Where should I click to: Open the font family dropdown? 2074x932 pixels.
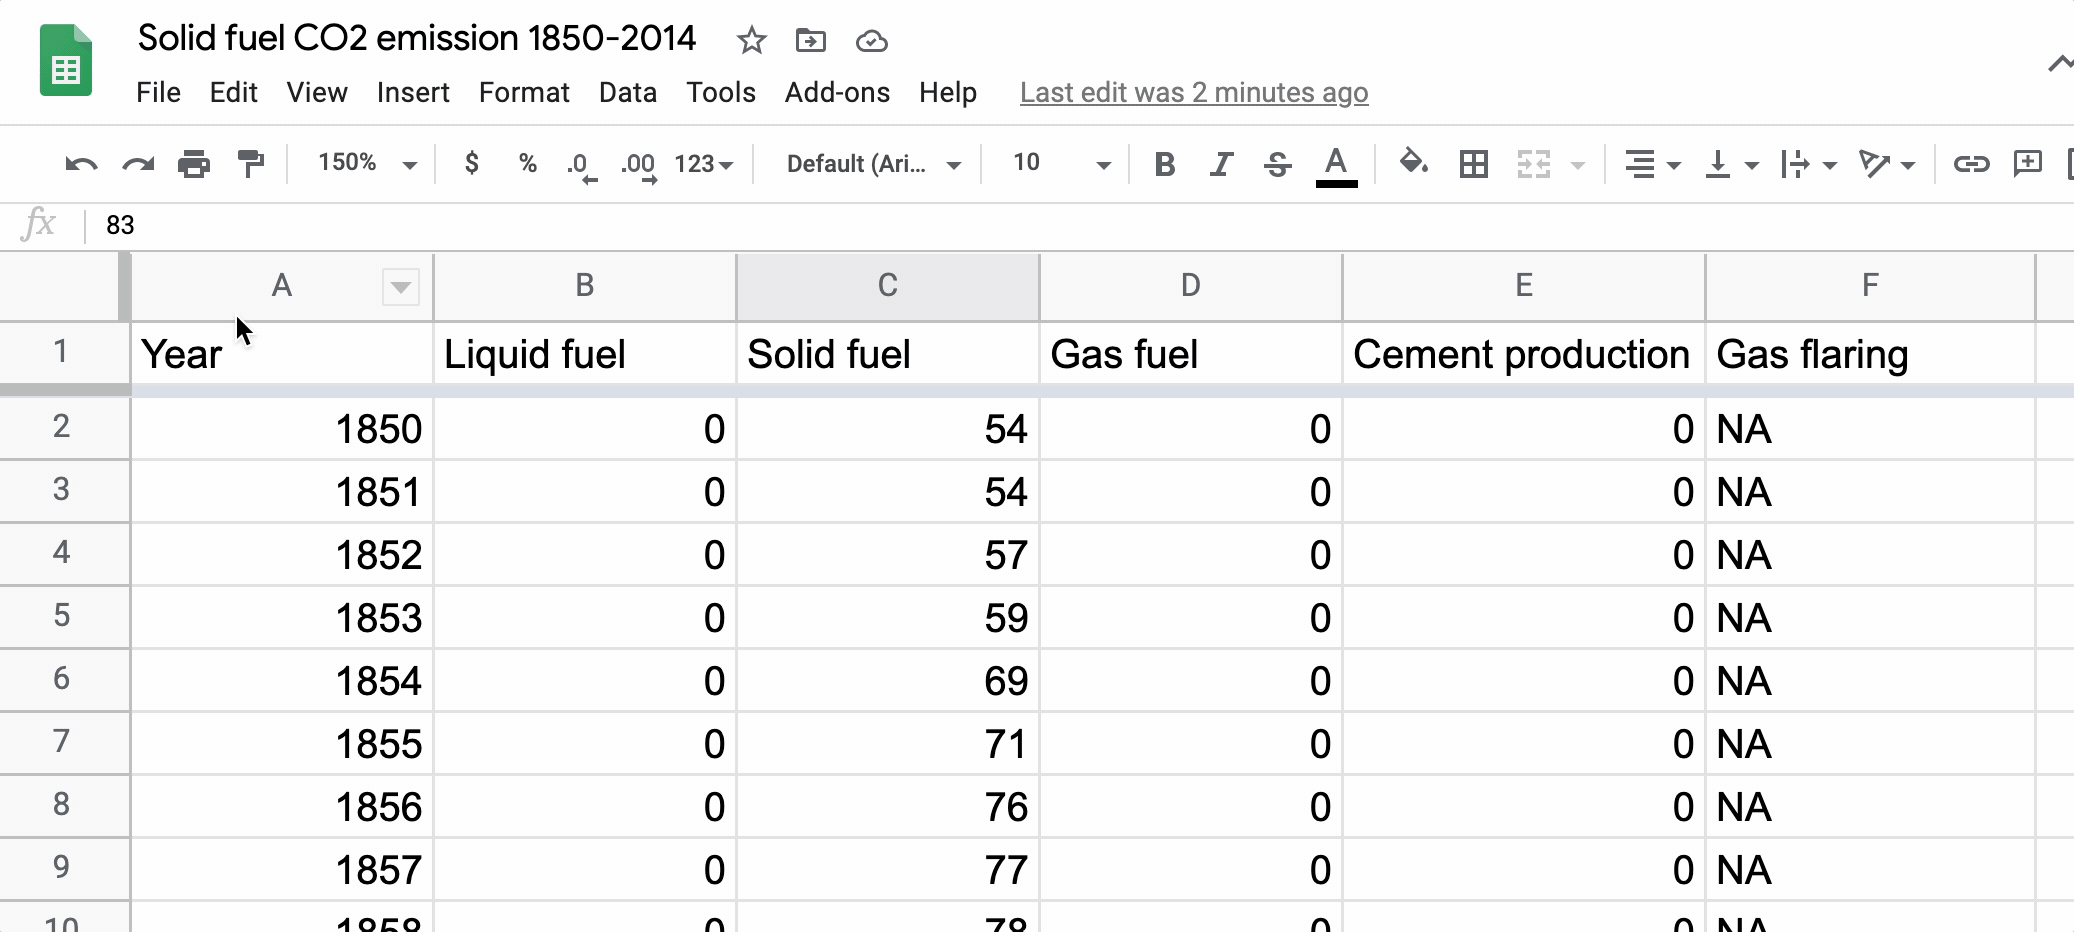click(872, 164)
